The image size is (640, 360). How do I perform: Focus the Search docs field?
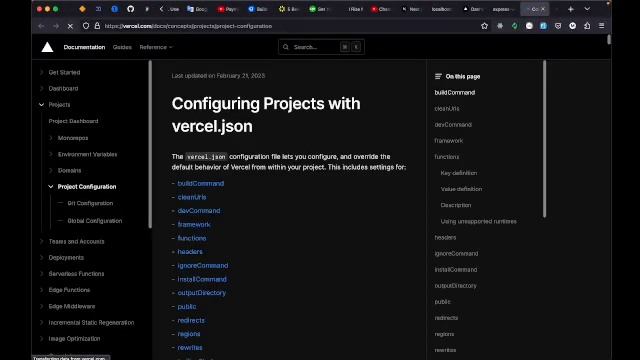[321, 47]
